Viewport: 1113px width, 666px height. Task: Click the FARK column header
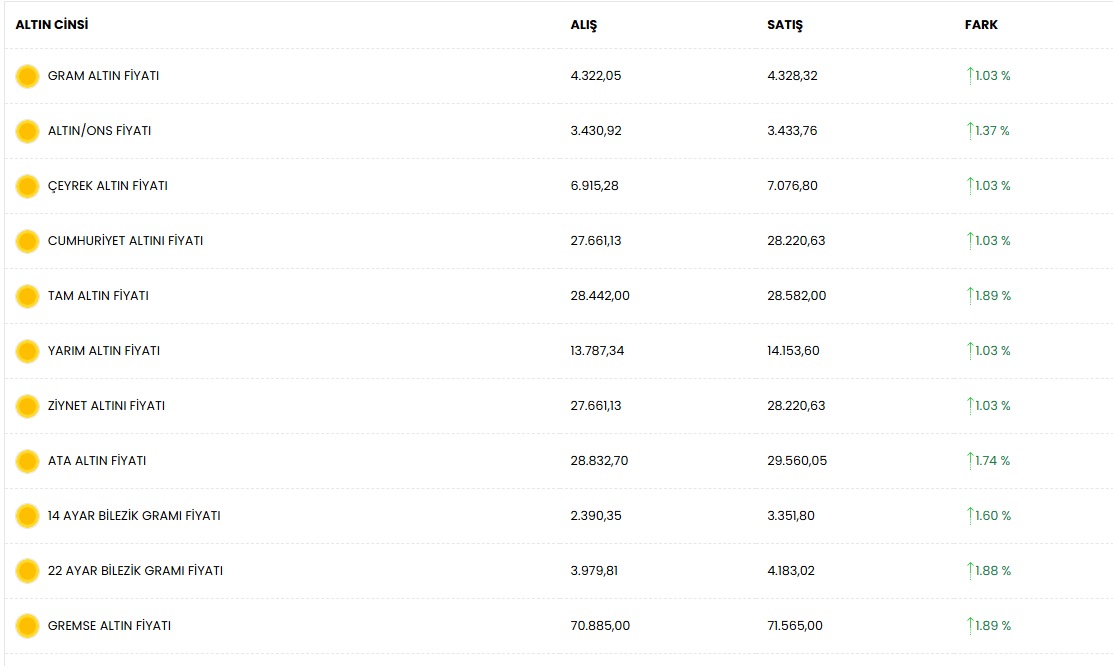pyautogui.click(x=981, y=25)
